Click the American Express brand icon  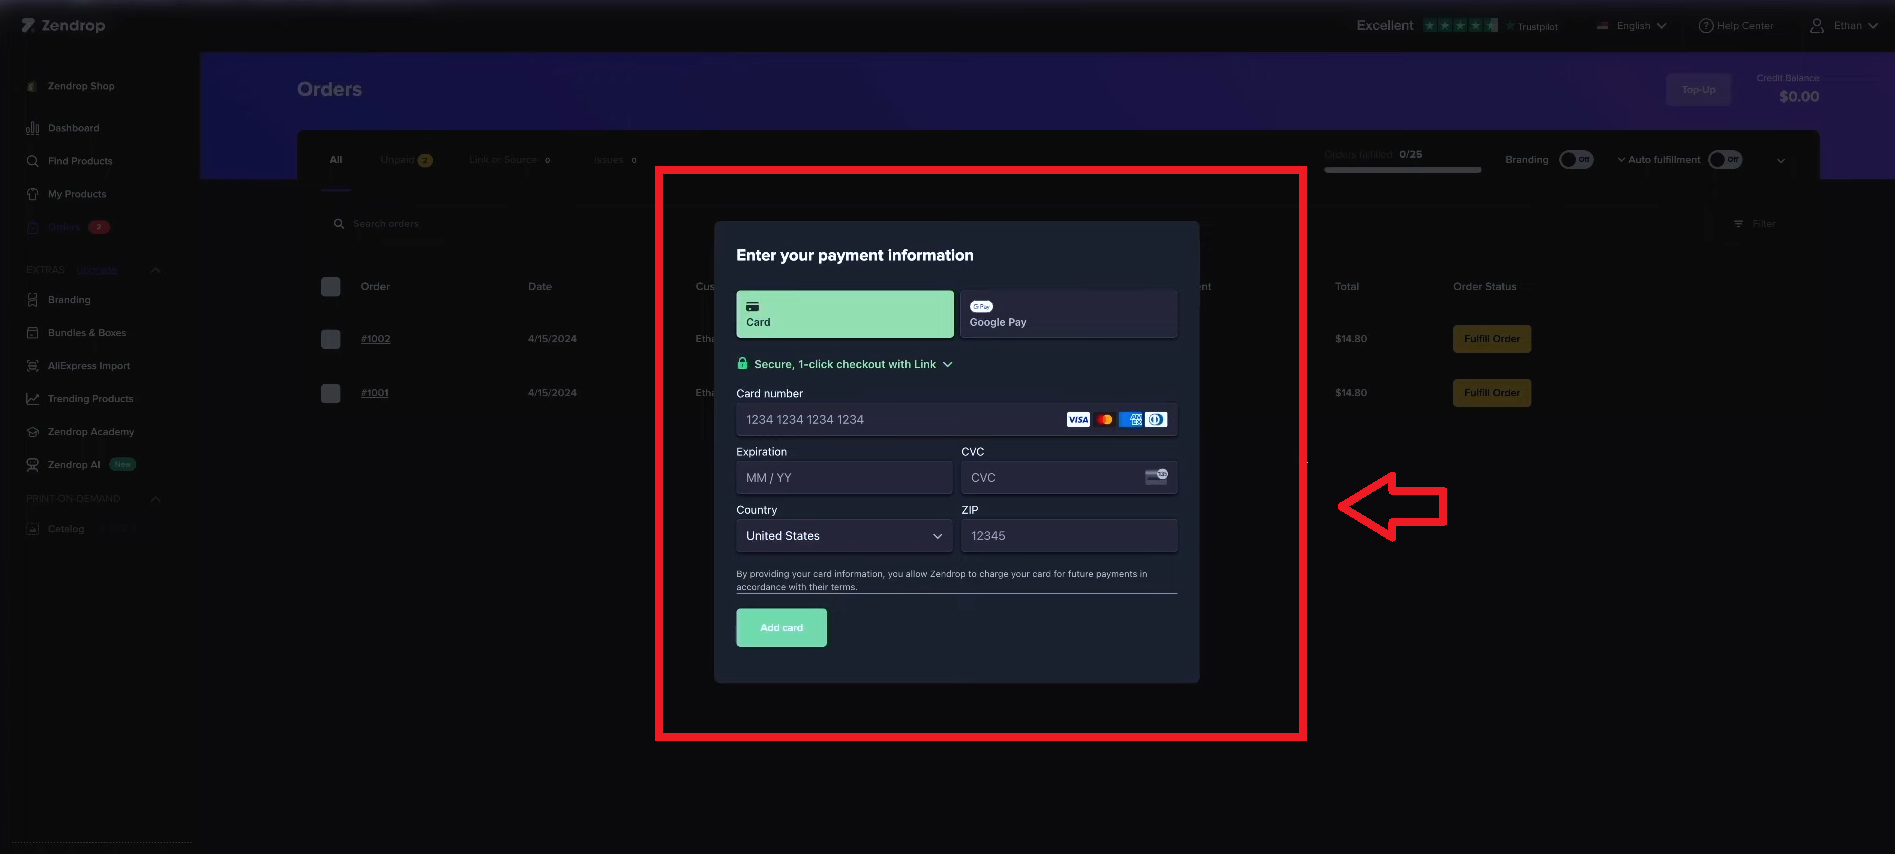pyautogui.click(x=1130, y=420)
